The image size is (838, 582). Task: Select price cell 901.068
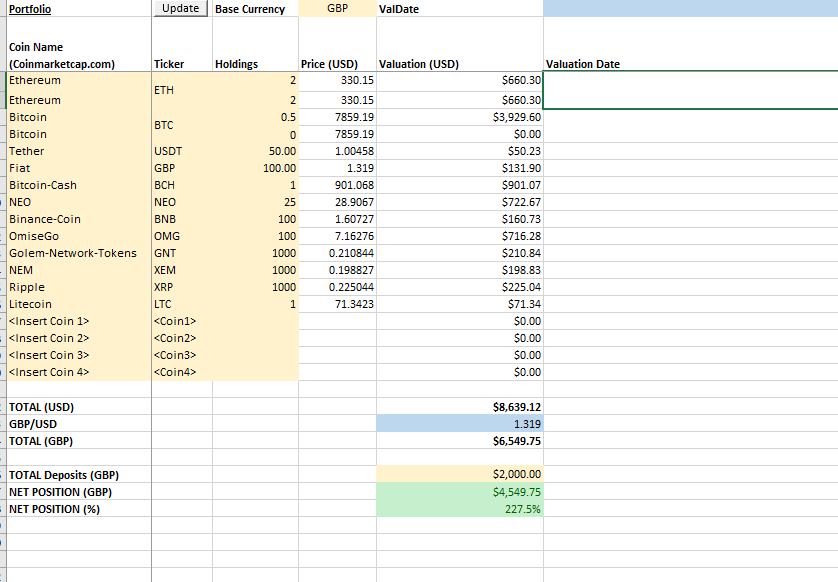[x=337, y=185]
